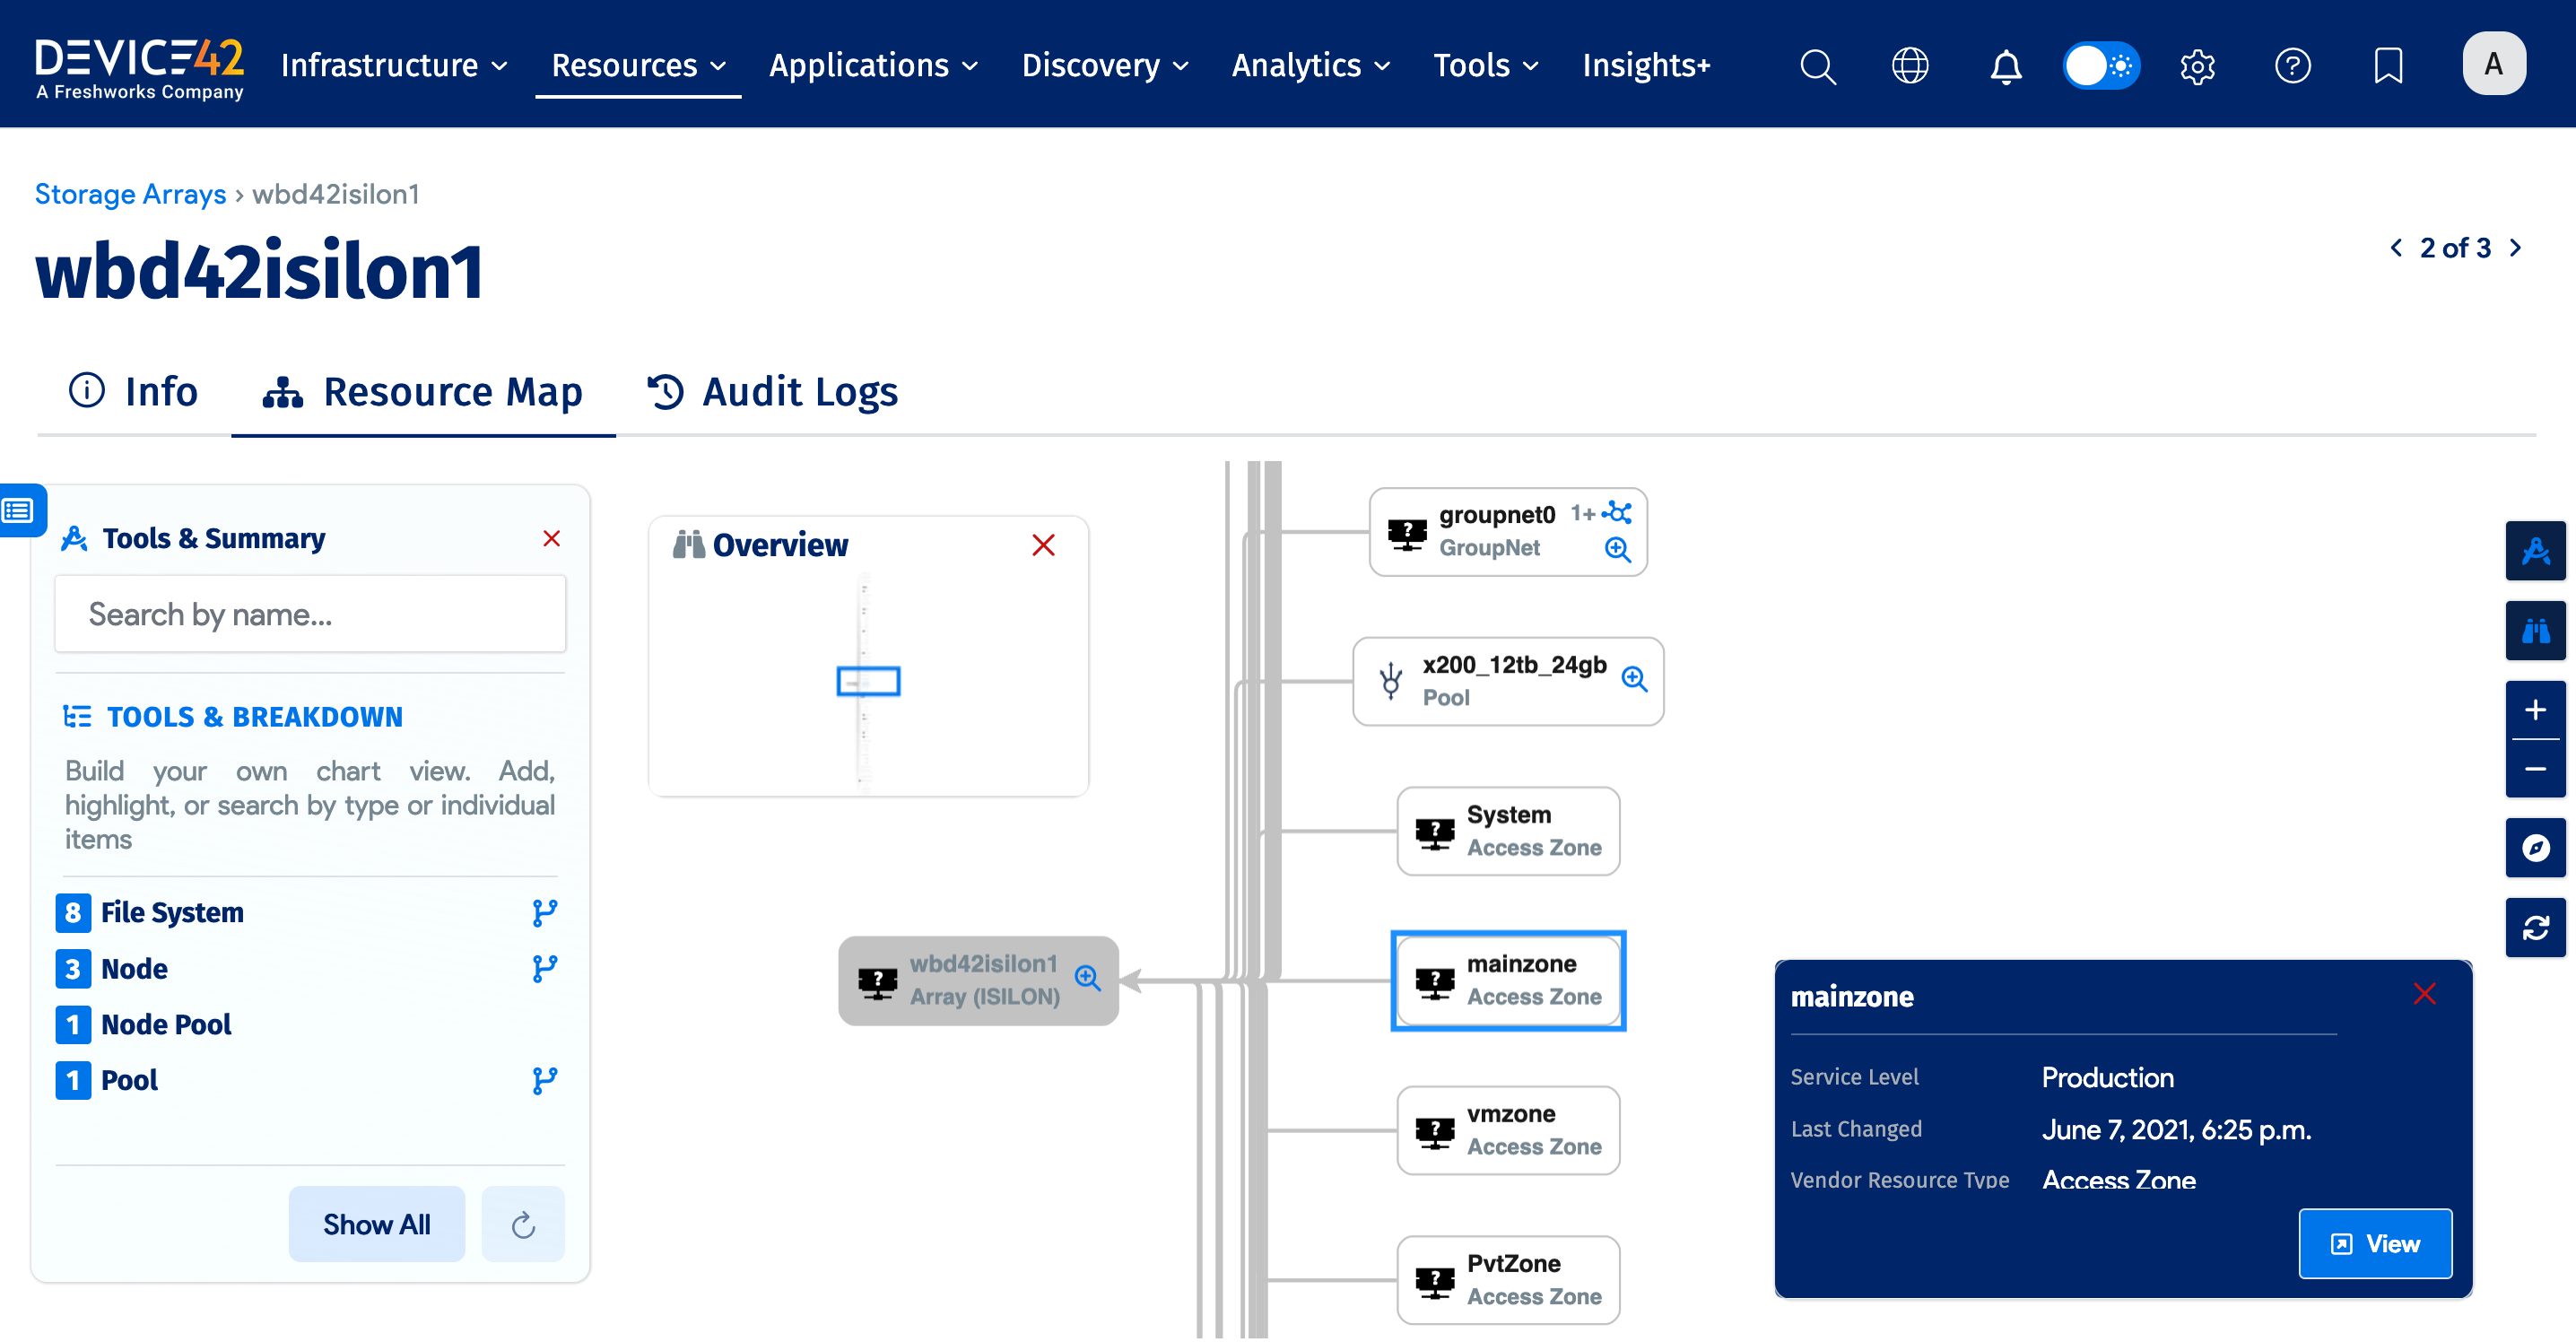Open bookmarks with the bookmark icon
Viewport: 2576px width, 1342px height.
point(2389,65)
